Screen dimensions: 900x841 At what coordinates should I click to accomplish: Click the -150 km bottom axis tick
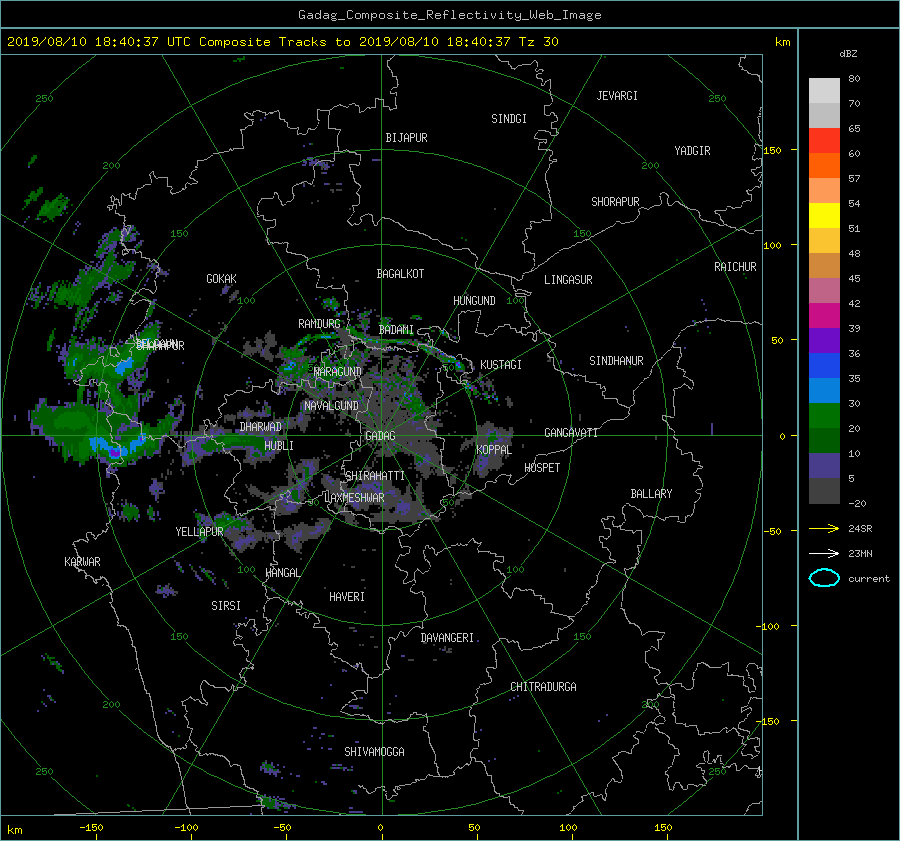[91, 828]
